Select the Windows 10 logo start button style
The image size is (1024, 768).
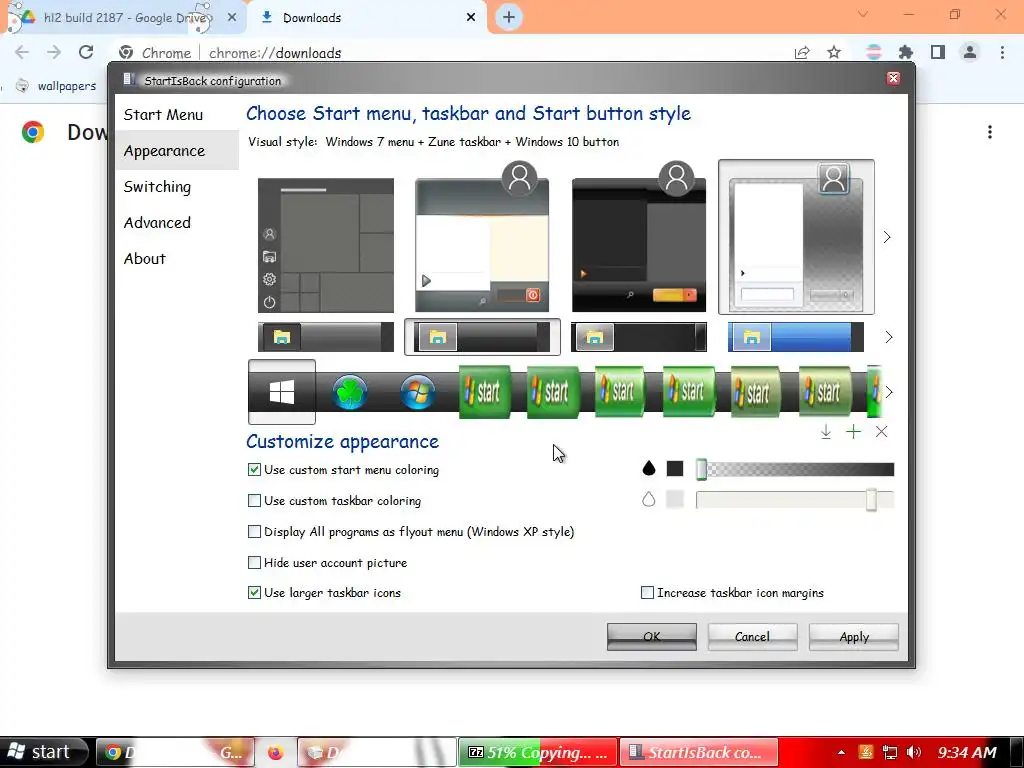[282, 392]
